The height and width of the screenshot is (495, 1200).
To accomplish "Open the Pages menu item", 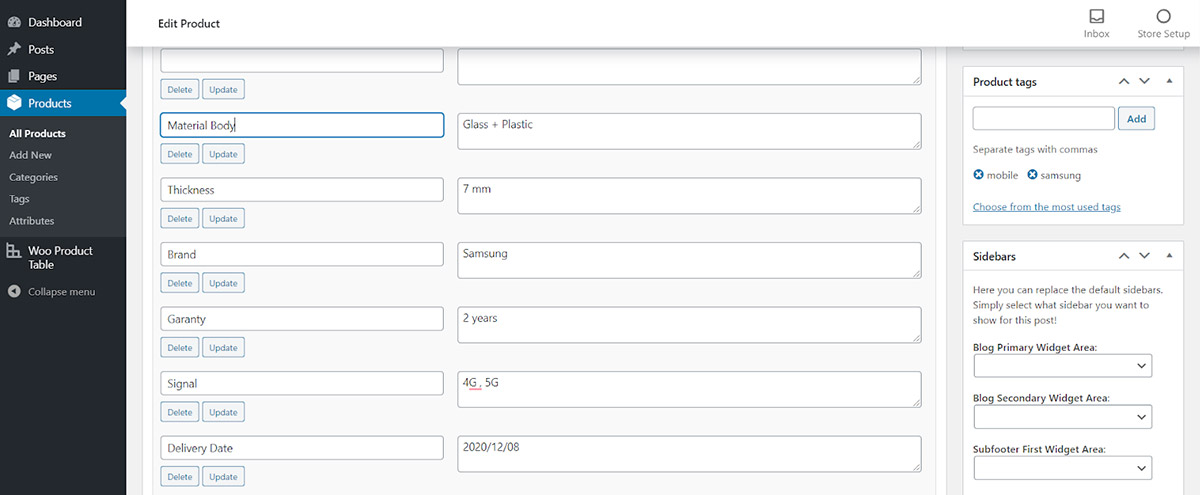I will click(x=42, y=76).
